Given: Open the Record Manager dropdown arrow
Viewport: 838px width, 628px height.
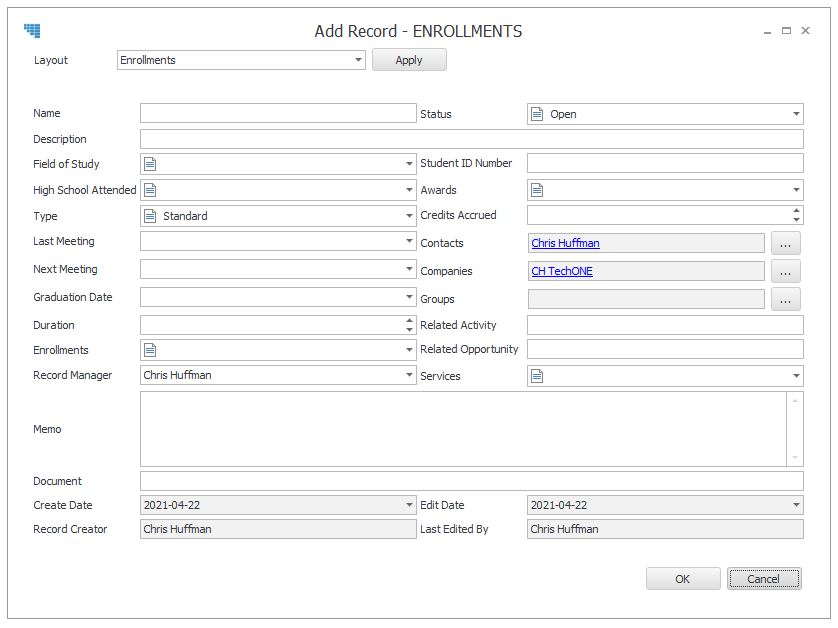Looking at the screenshot, I should [x=409, y=375].
